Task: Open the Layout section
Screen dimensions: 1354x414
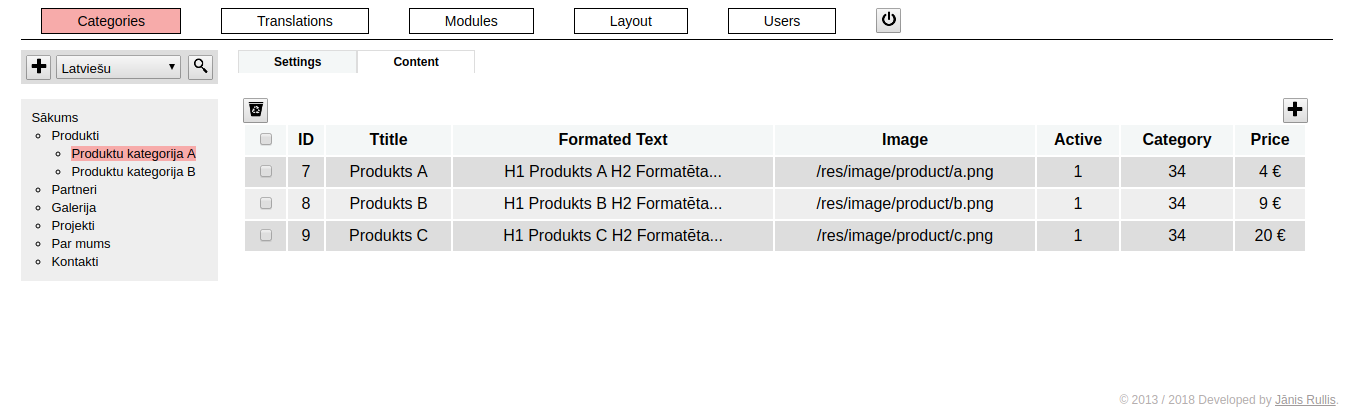Action: click(631, 21)
